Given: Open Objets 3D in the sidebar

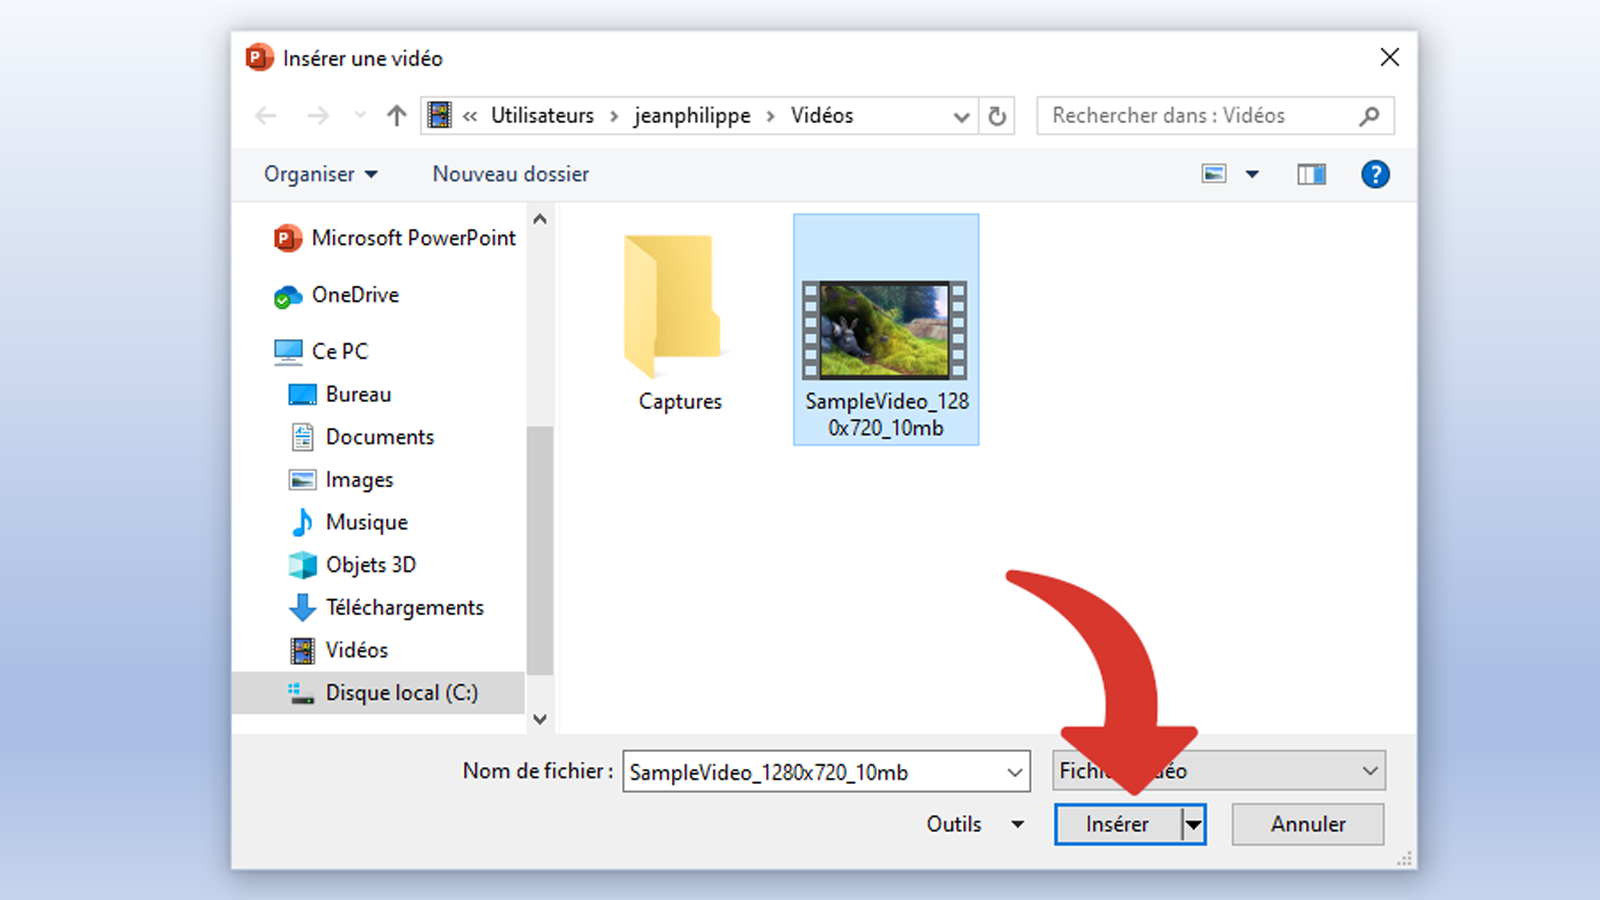Looking at the screenshot, I should tap(352, 565).
